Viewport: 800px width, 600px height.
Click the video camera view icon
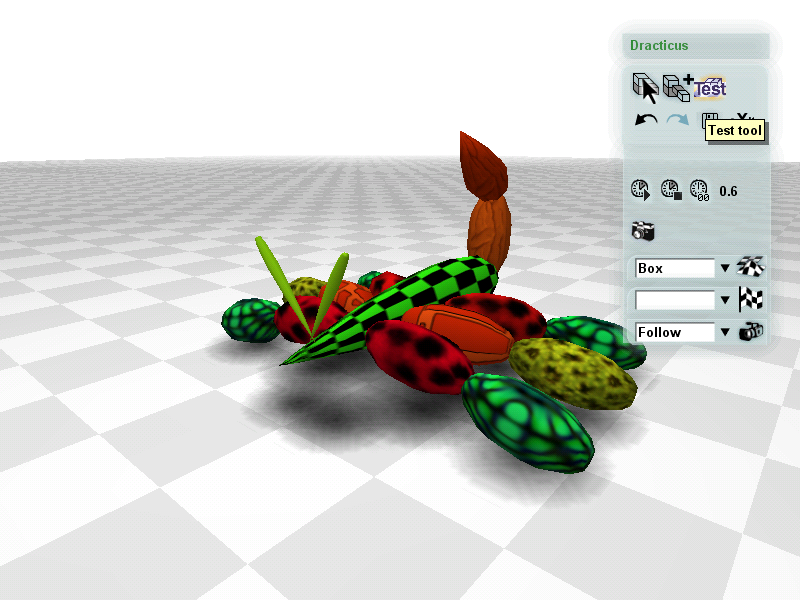[x=751, y=332]
